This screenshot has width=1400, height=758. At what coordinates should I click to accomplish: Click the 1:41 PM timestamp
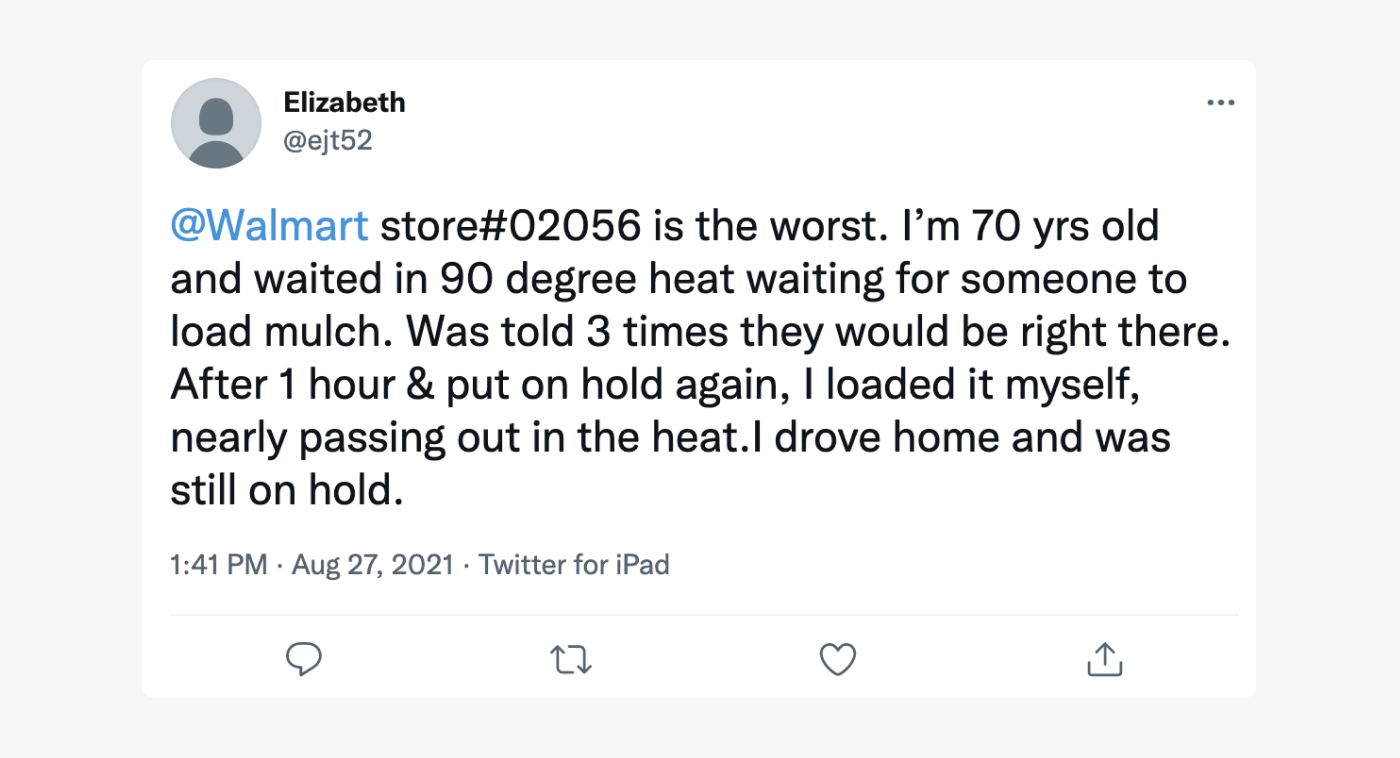pyautogui.click(x=219, y=565)
